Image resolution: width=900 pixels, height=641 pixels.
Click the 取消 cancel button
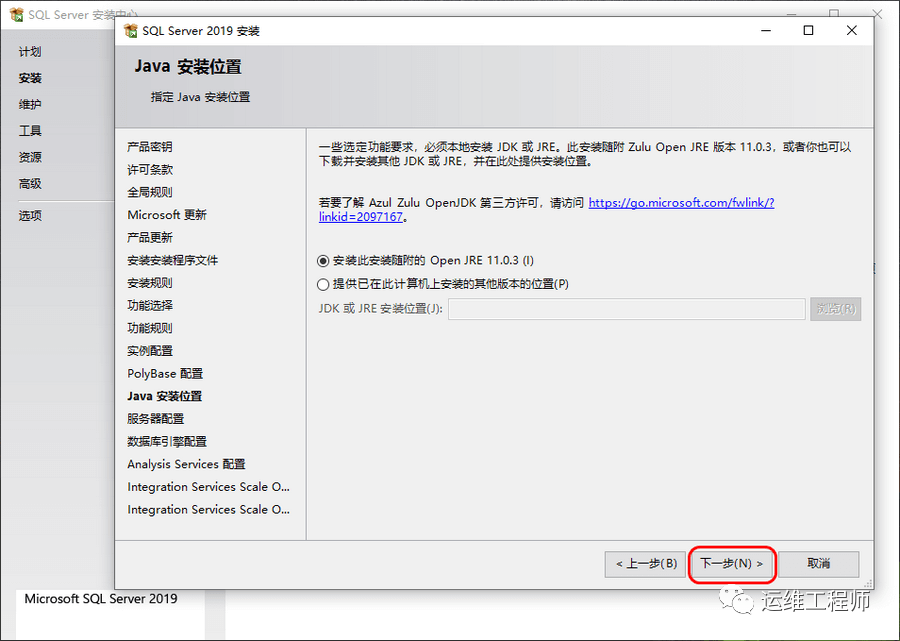pos(818,564)
